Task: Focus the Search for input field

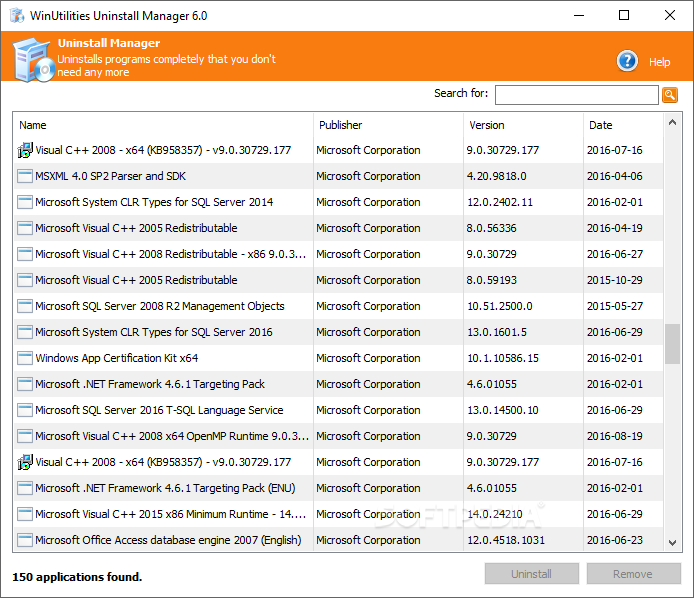Action: click(577, 95)
